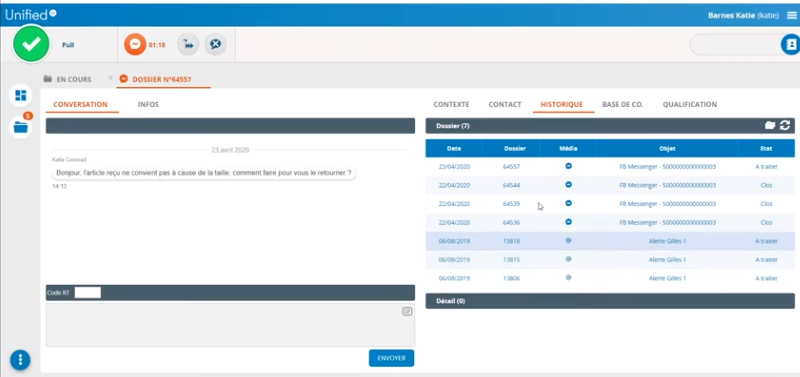Close the Dossier N°64557 tab
Screen dimensions: 800x377
(x=110, y=78)
